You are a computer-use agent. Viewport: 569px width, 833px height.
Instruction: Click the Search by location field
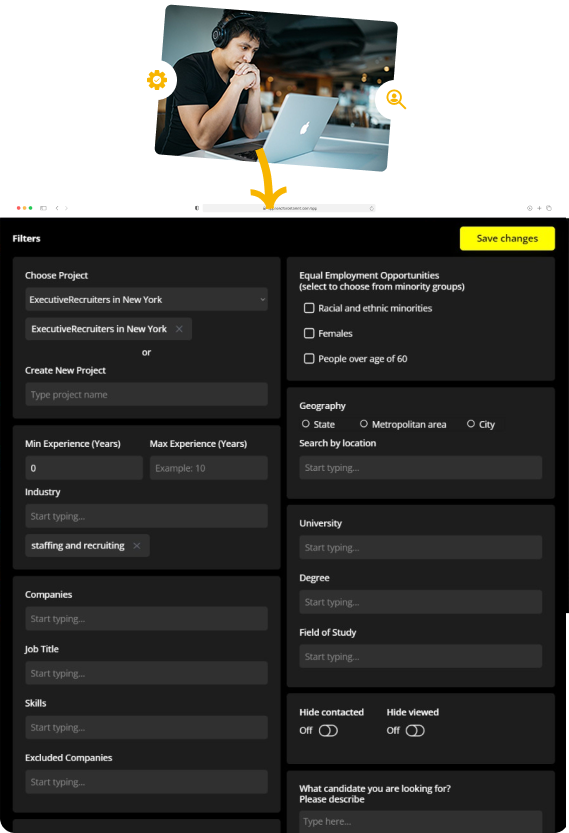coord(420,468)
